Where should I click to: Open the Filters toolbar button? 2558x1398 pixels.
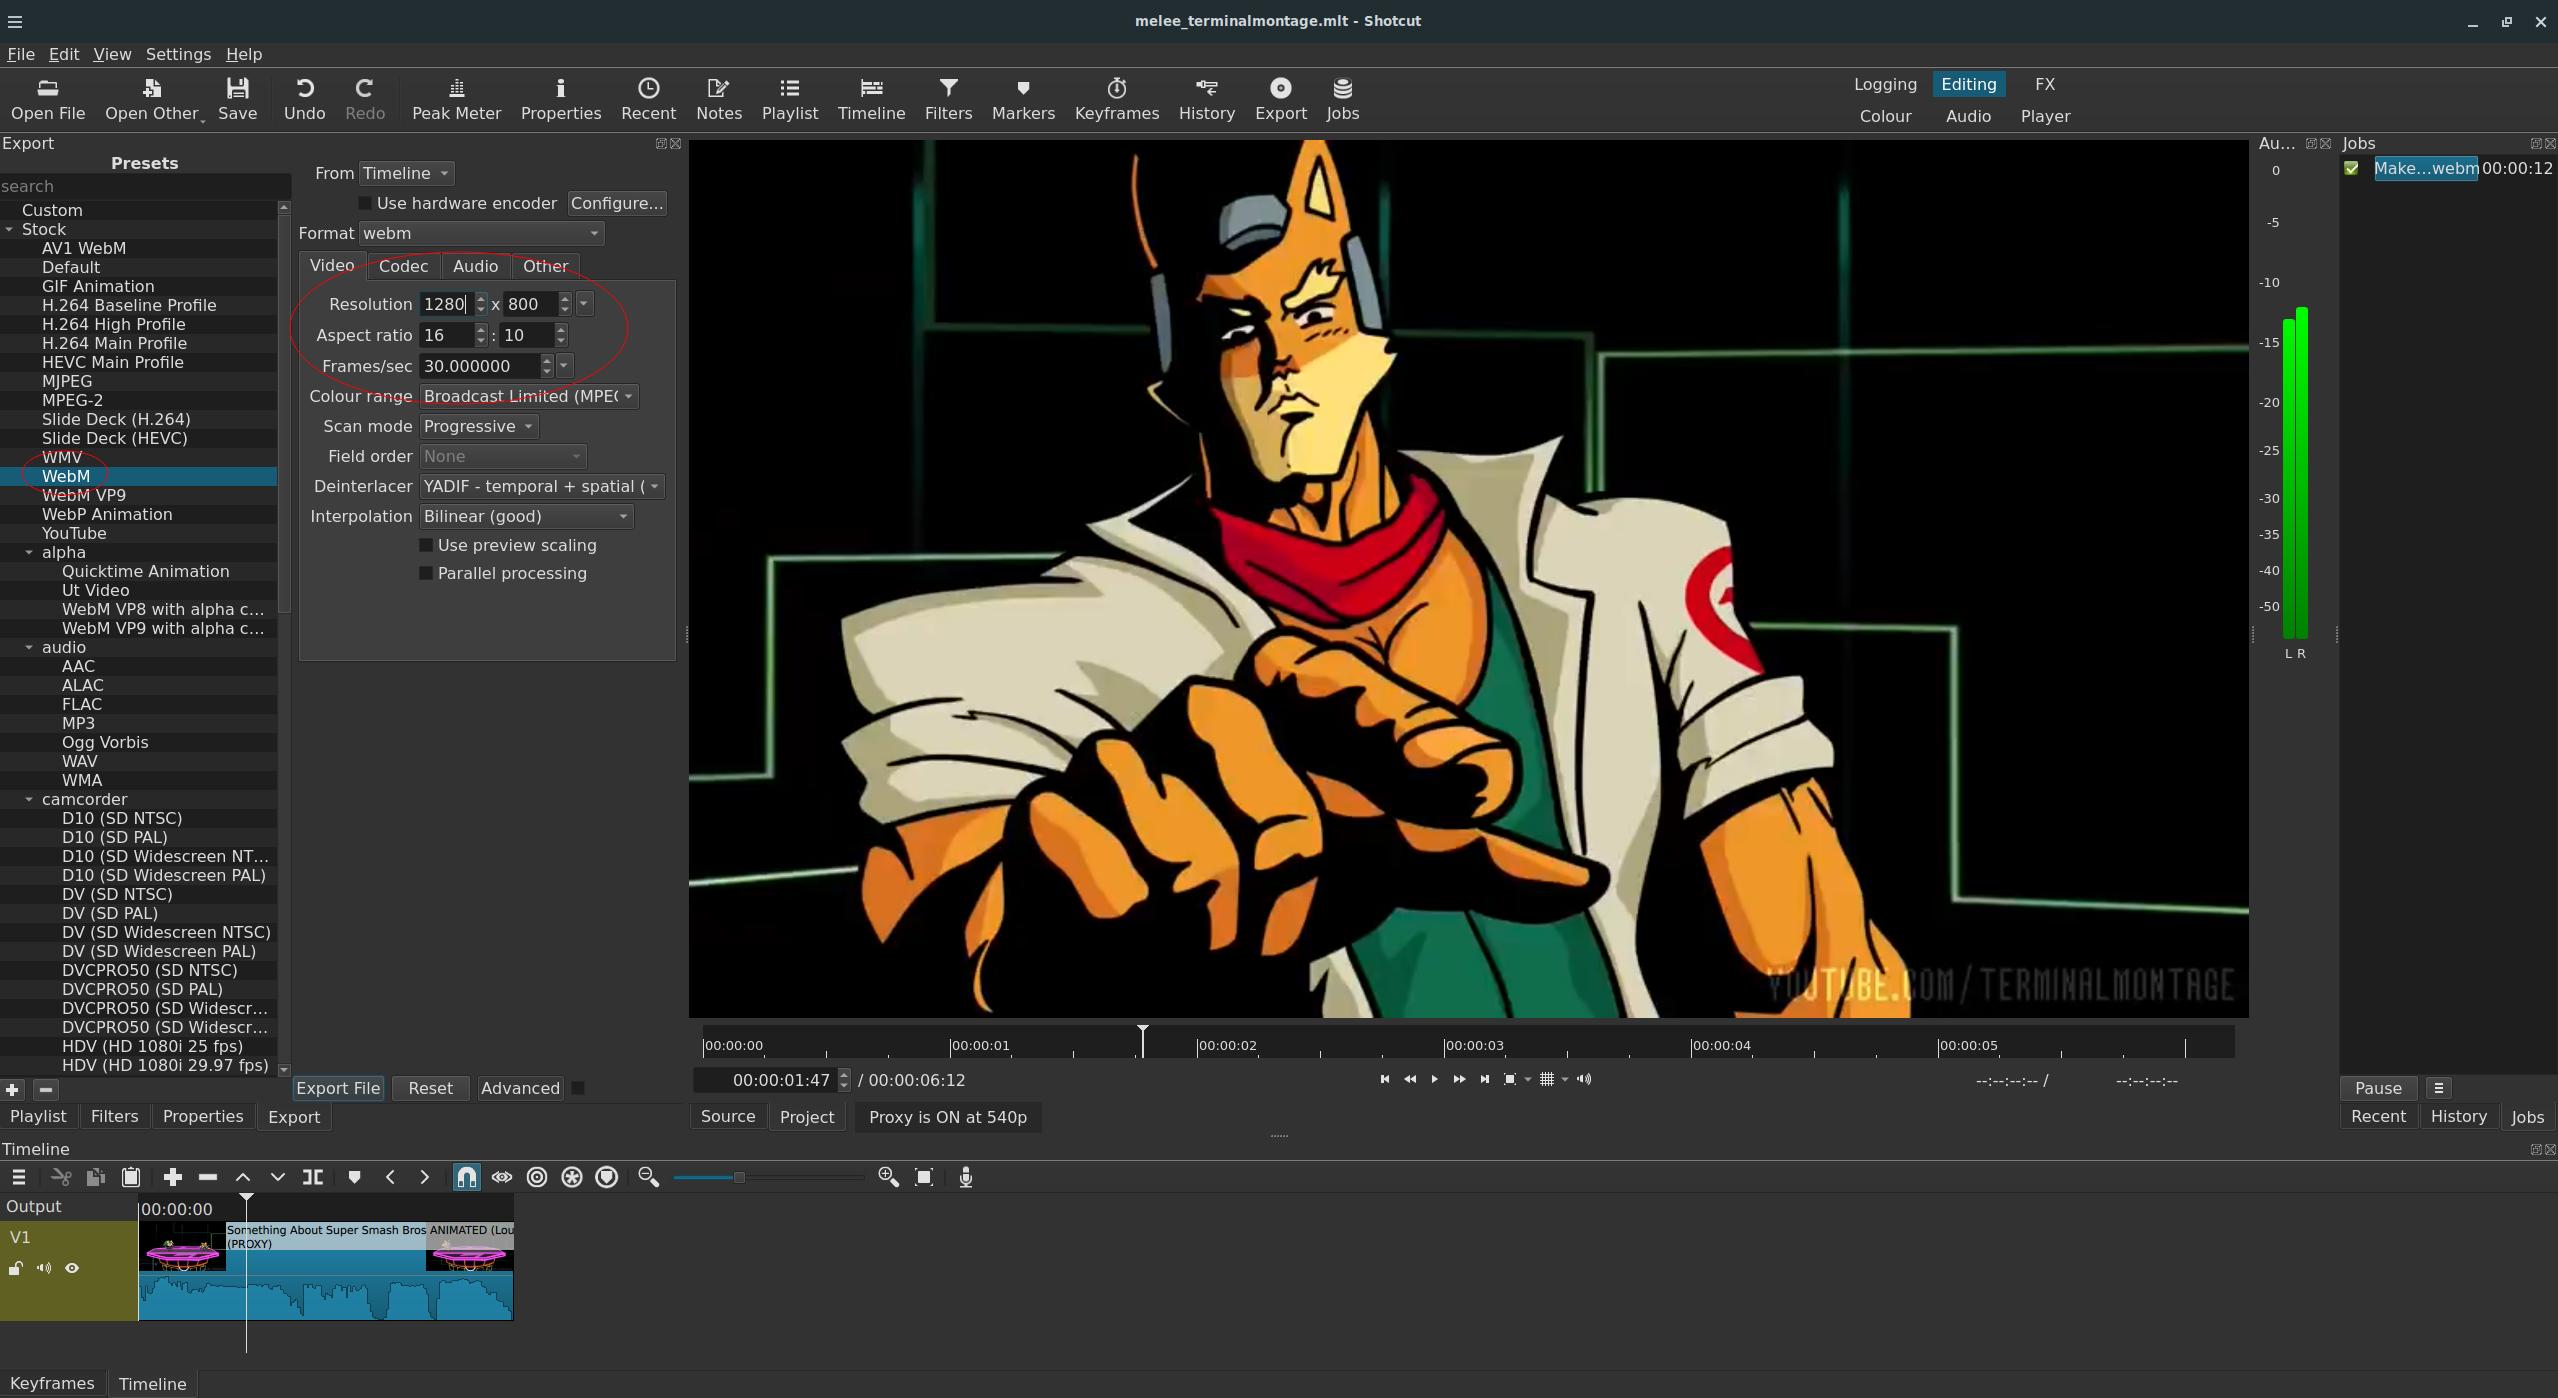(x=948, y=100)
